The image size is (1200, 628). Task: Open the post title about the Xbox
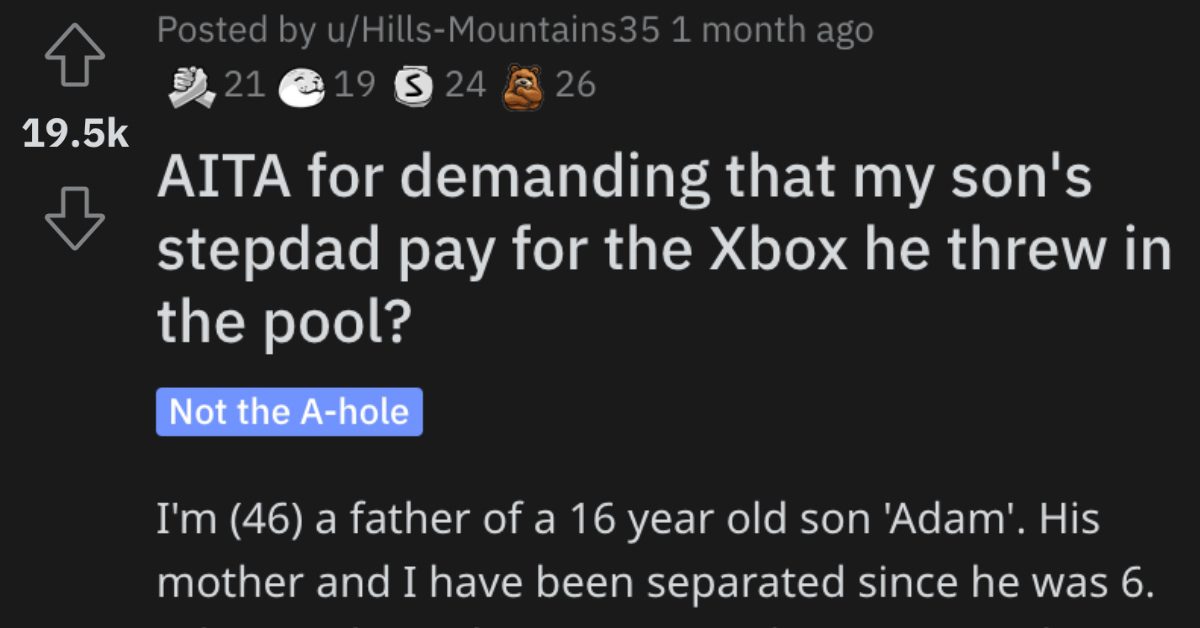pos(600,246)
